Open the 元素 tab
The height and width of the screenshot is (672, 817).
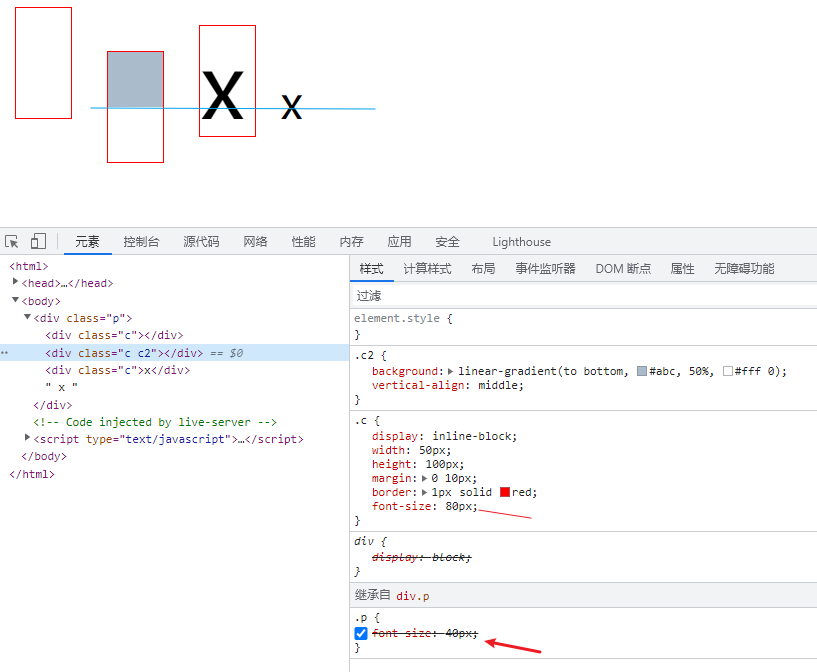87,242
